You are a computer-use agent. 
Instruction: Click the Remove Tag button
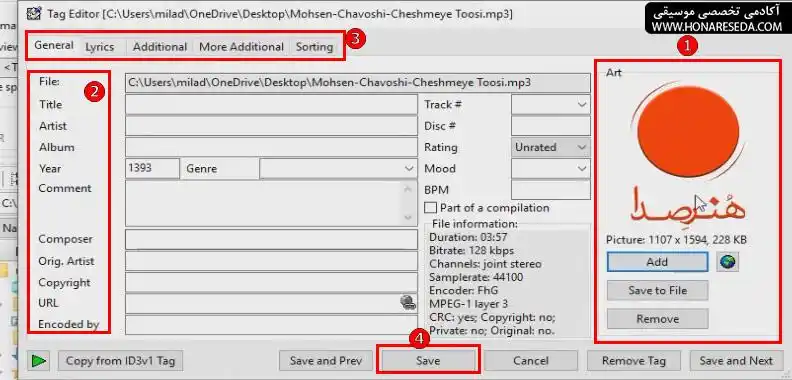pyautogui.click(x=634, y=361)
